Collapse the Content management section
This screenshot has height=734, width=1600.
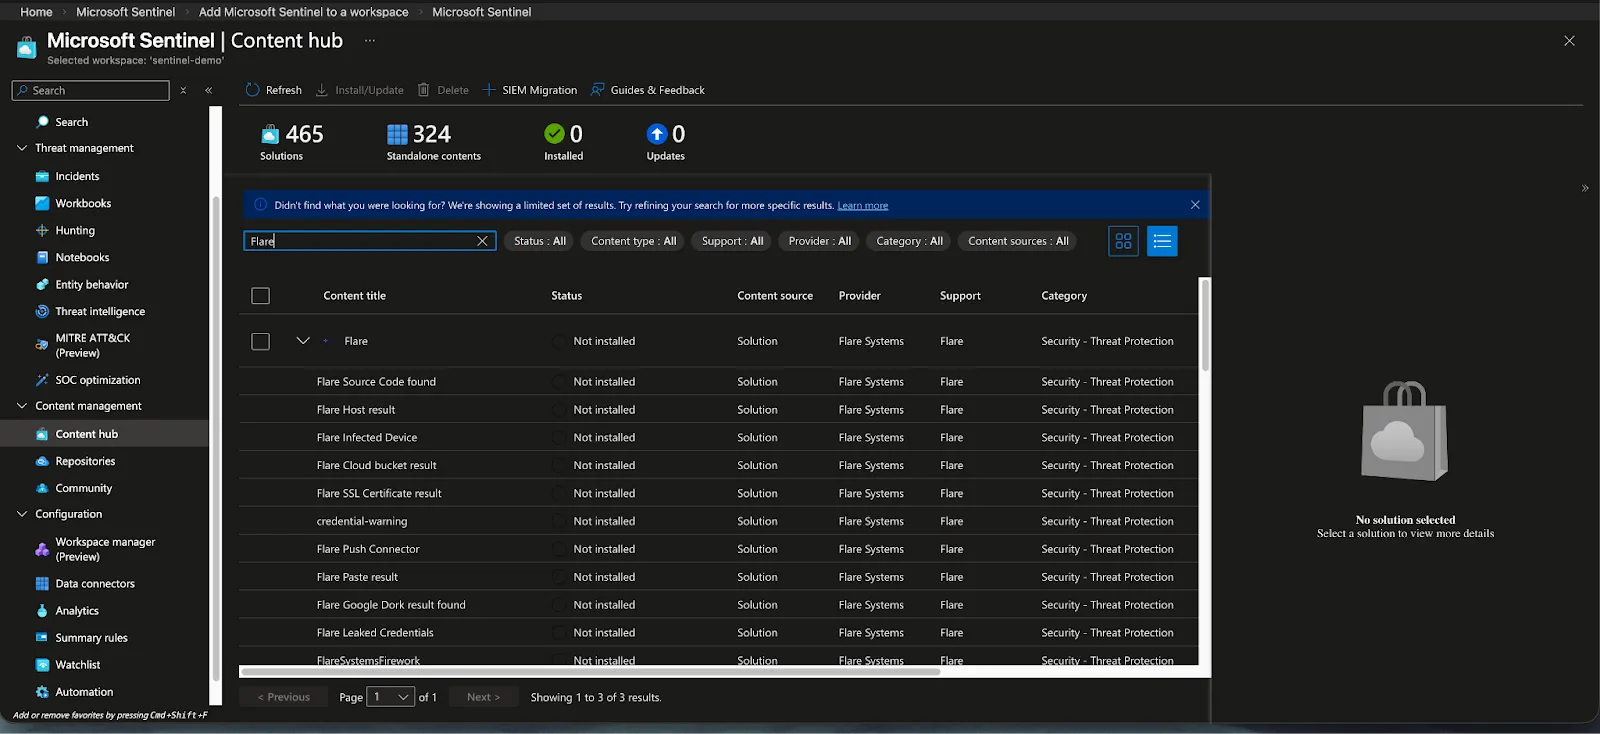click(x=22, y=406)
